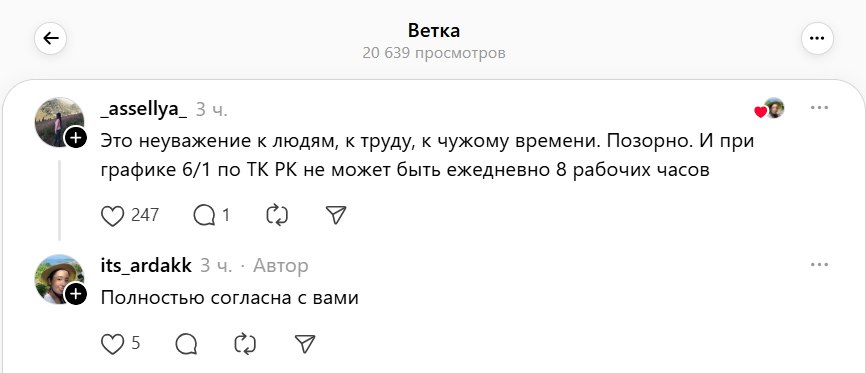This screenshot has height=373, width=866.
Task: Open replies on the _assellya_ comment
Action: [x=204, y=215]
